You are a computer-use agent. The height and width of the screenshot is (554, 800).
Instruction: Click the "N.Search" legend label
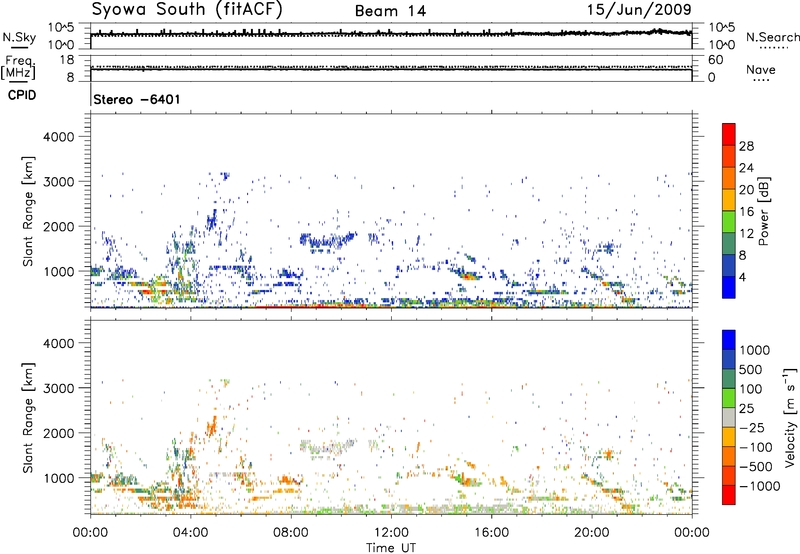click(772, 37)
